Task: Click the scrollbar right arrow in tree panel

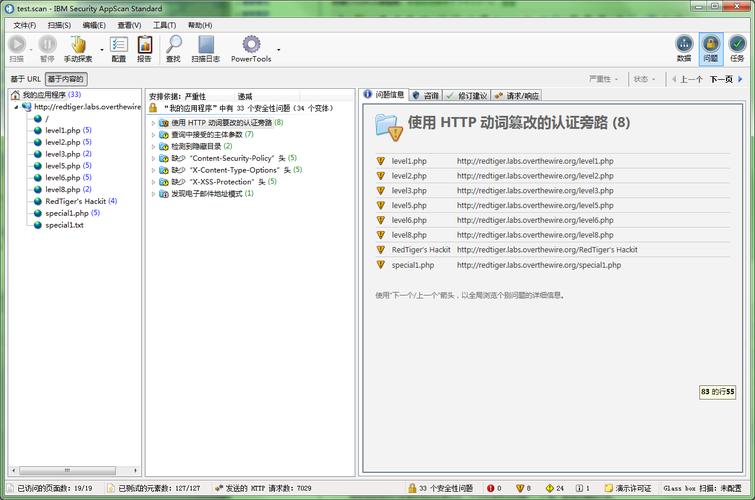Action: point(135,470)
